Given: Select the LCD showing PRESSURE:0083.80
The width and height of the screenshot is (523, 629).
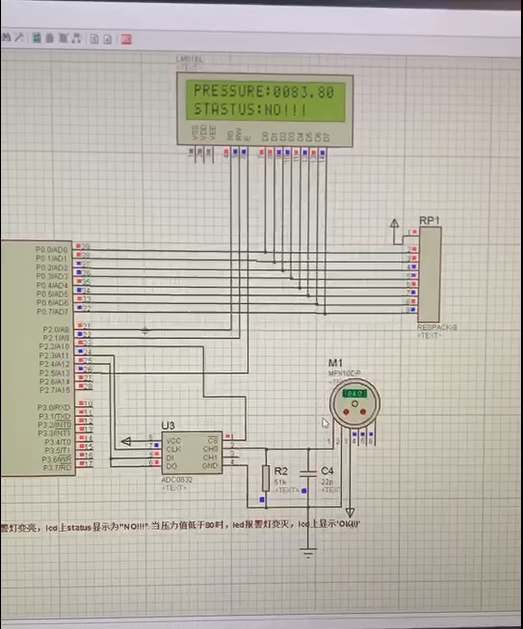Looking at the screenshot, I should pos(265,110).
